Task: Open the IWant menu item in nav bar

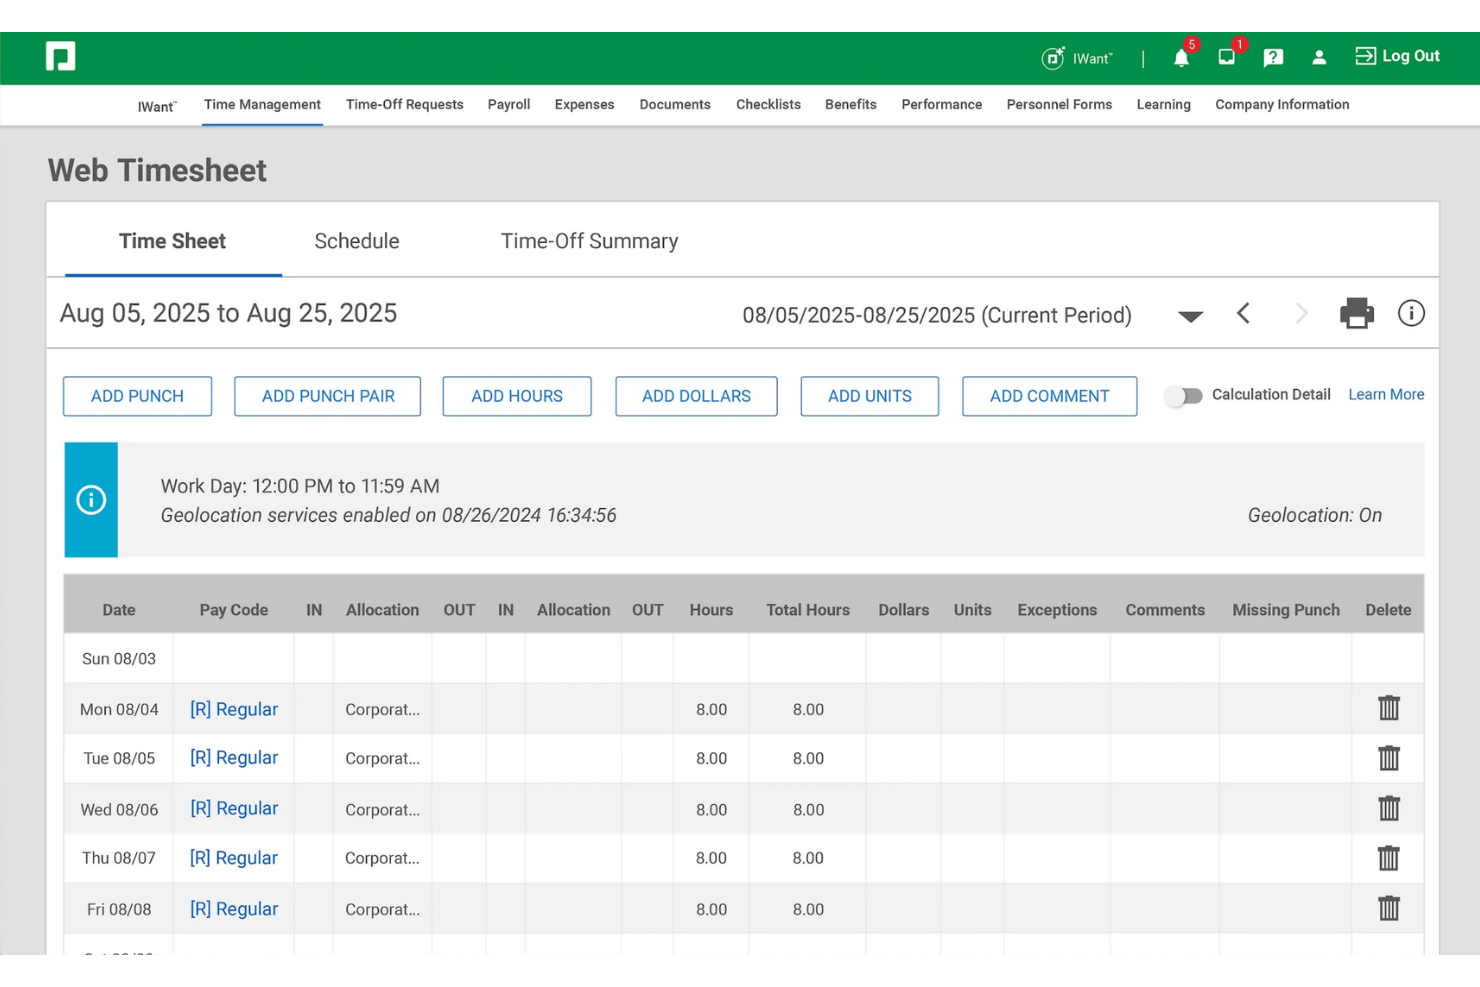Action: pyautogui.click(x=157, y=106)
